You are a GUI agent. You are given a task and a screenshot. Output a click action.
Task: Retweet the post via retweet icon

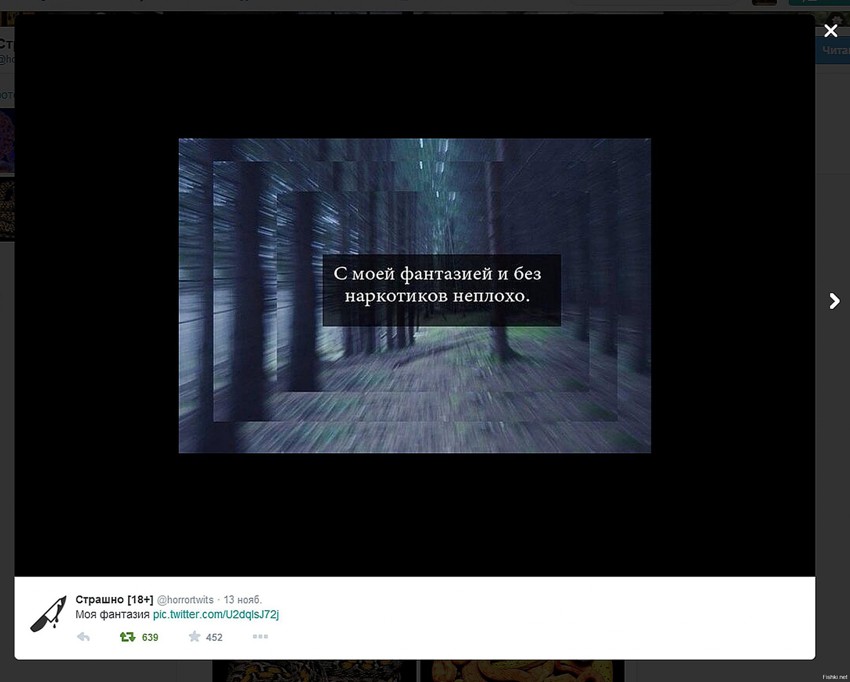point(127,637)
